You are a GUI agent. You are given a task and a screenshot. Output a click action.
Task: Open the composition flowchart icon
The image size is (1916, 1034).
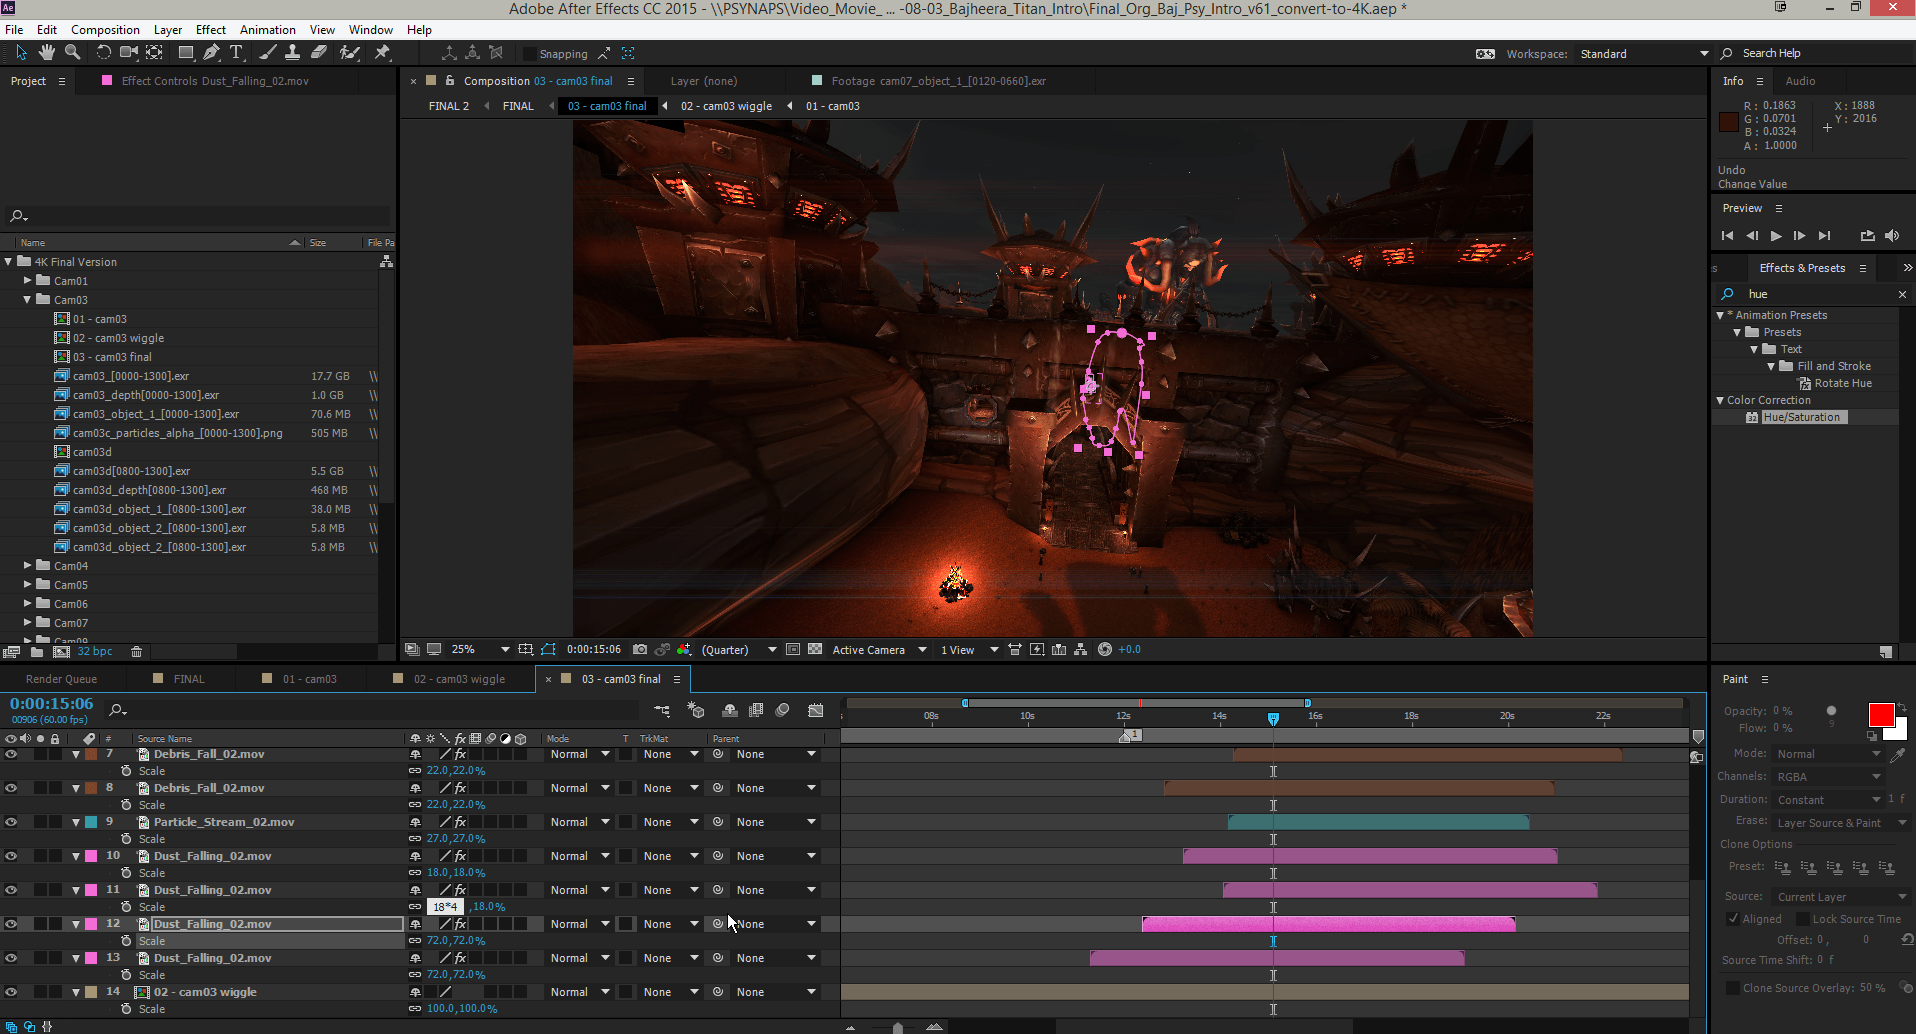[x=1081, y=649]
